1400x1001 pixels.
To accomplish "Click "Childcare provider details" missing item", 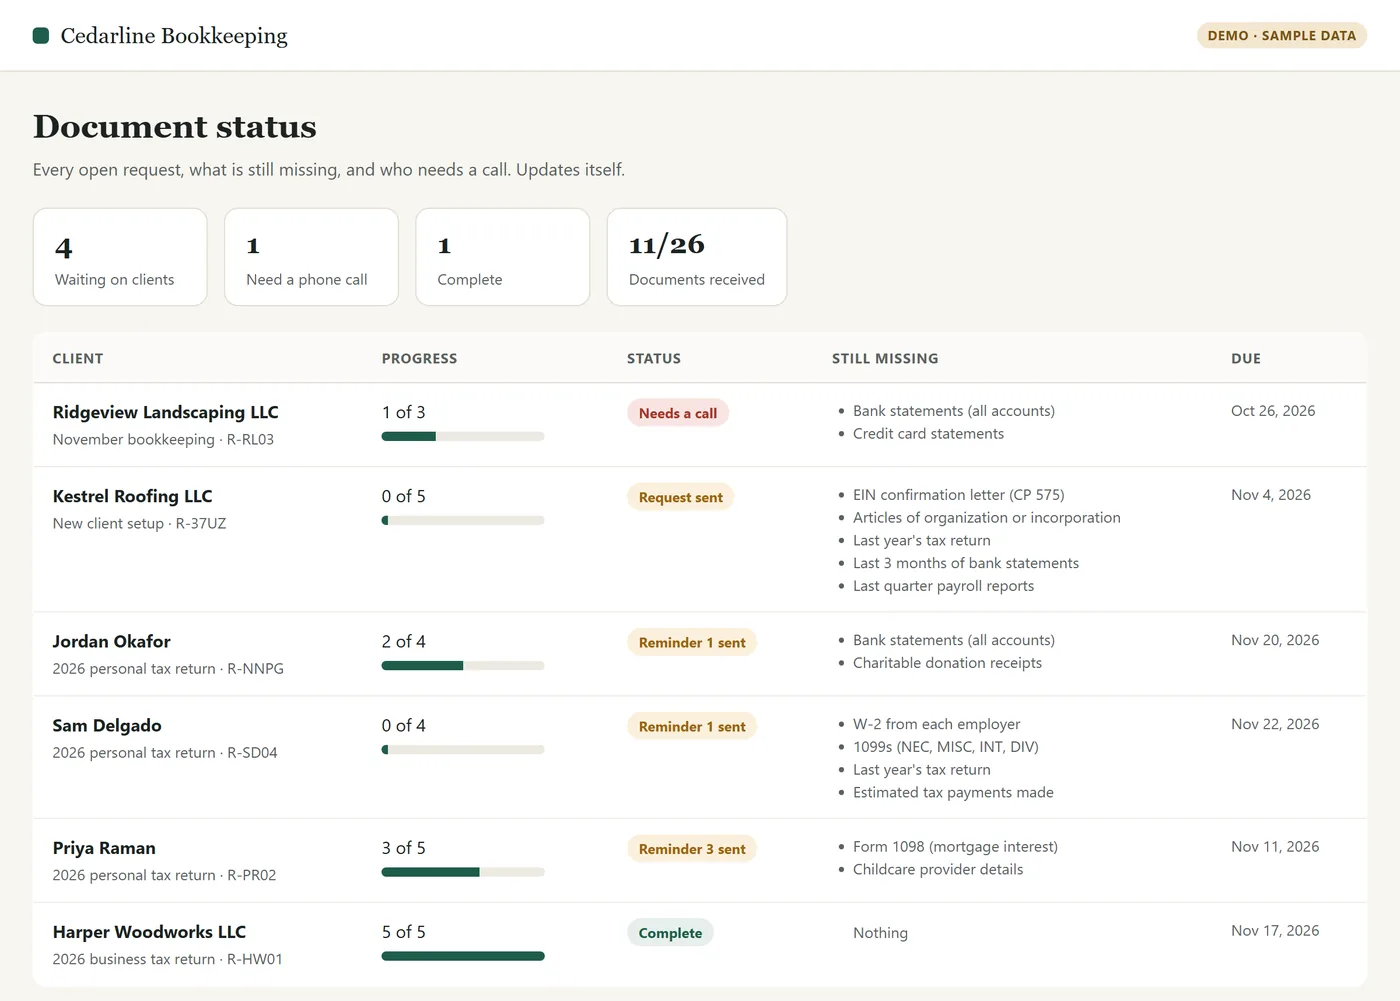I will point(938,870).
